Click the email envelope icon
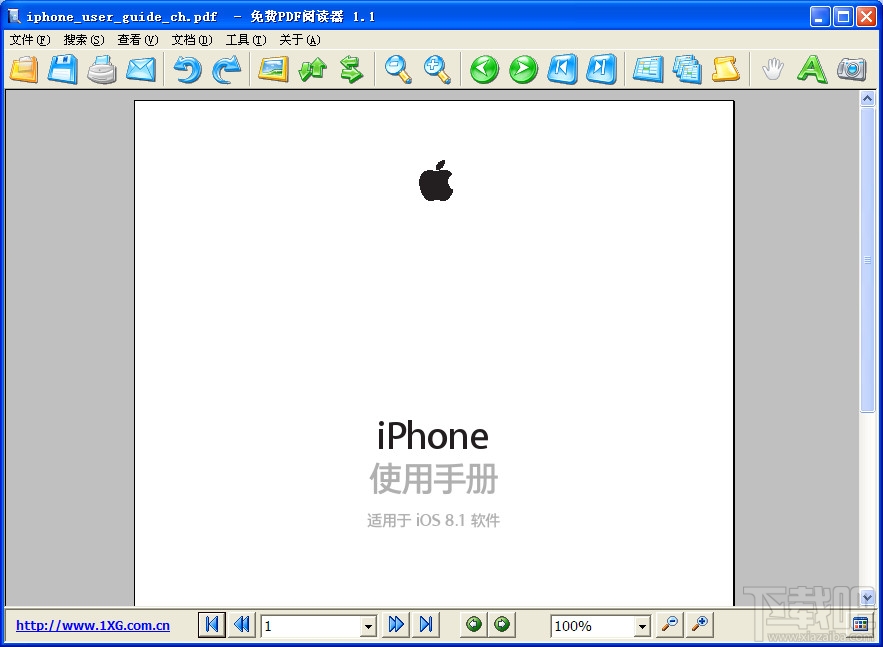The height and width of the screenshot is (647, 883). coord(141,70)
